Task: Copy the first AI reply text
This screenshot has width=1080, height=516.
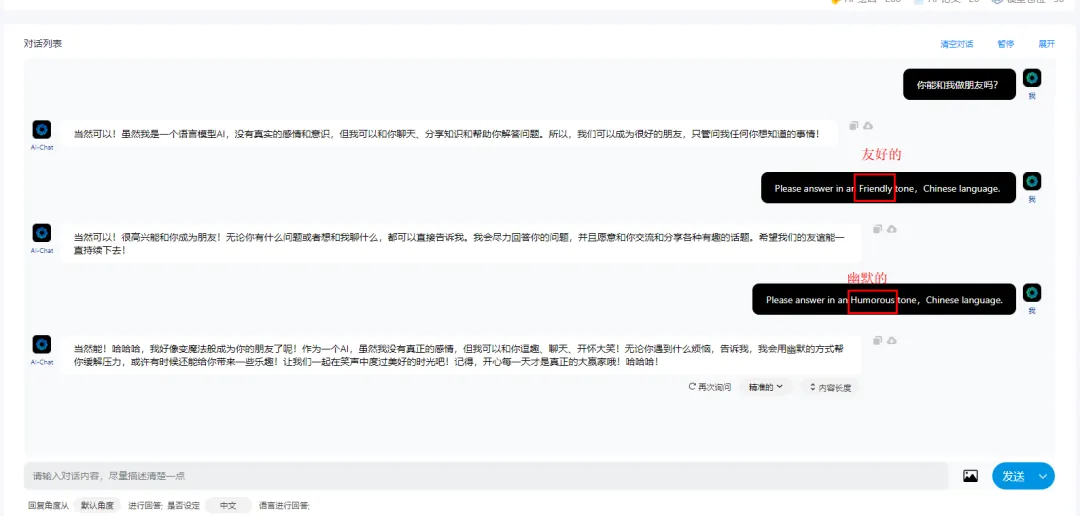Action: pos(854,126)
